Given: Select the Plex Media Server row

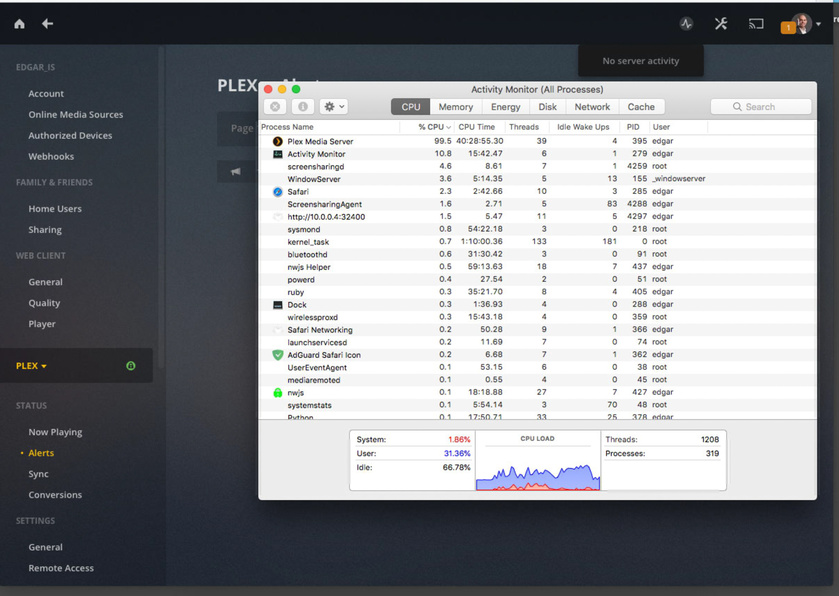Looking at the screenshot, I should click(537, 141).
